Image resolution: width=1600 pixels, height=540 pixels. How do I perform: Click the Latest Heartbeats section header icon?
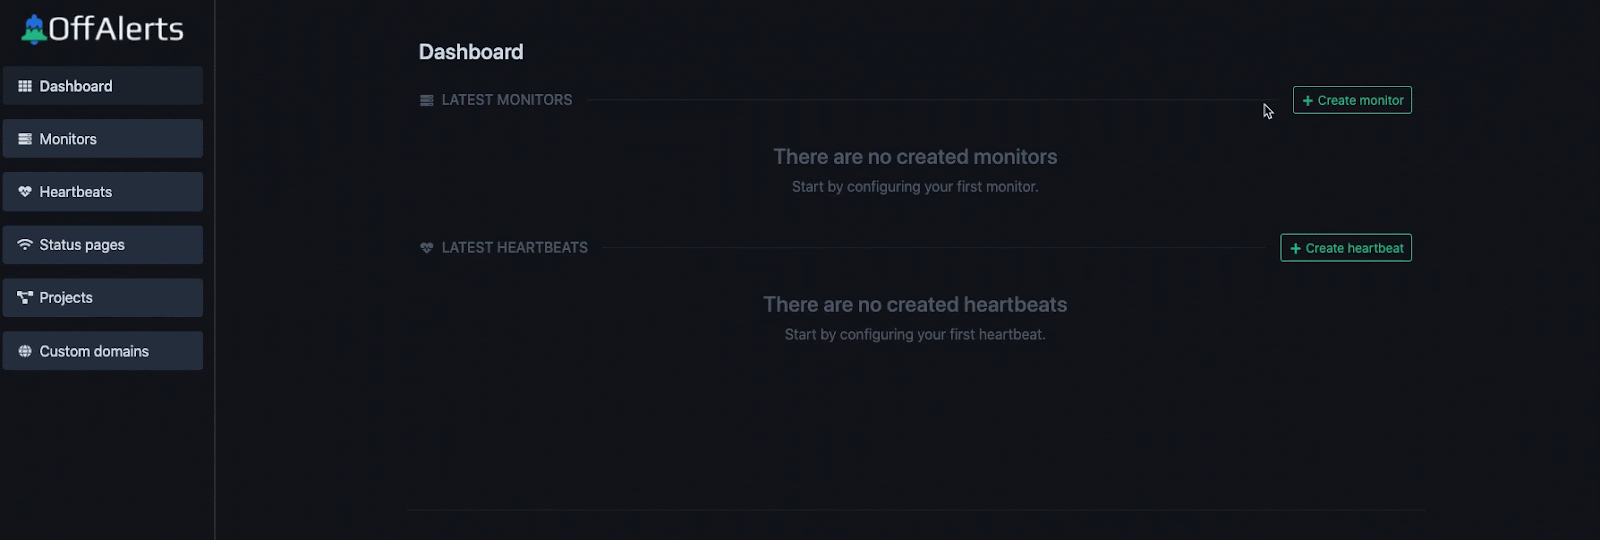(x=427, y=248)
